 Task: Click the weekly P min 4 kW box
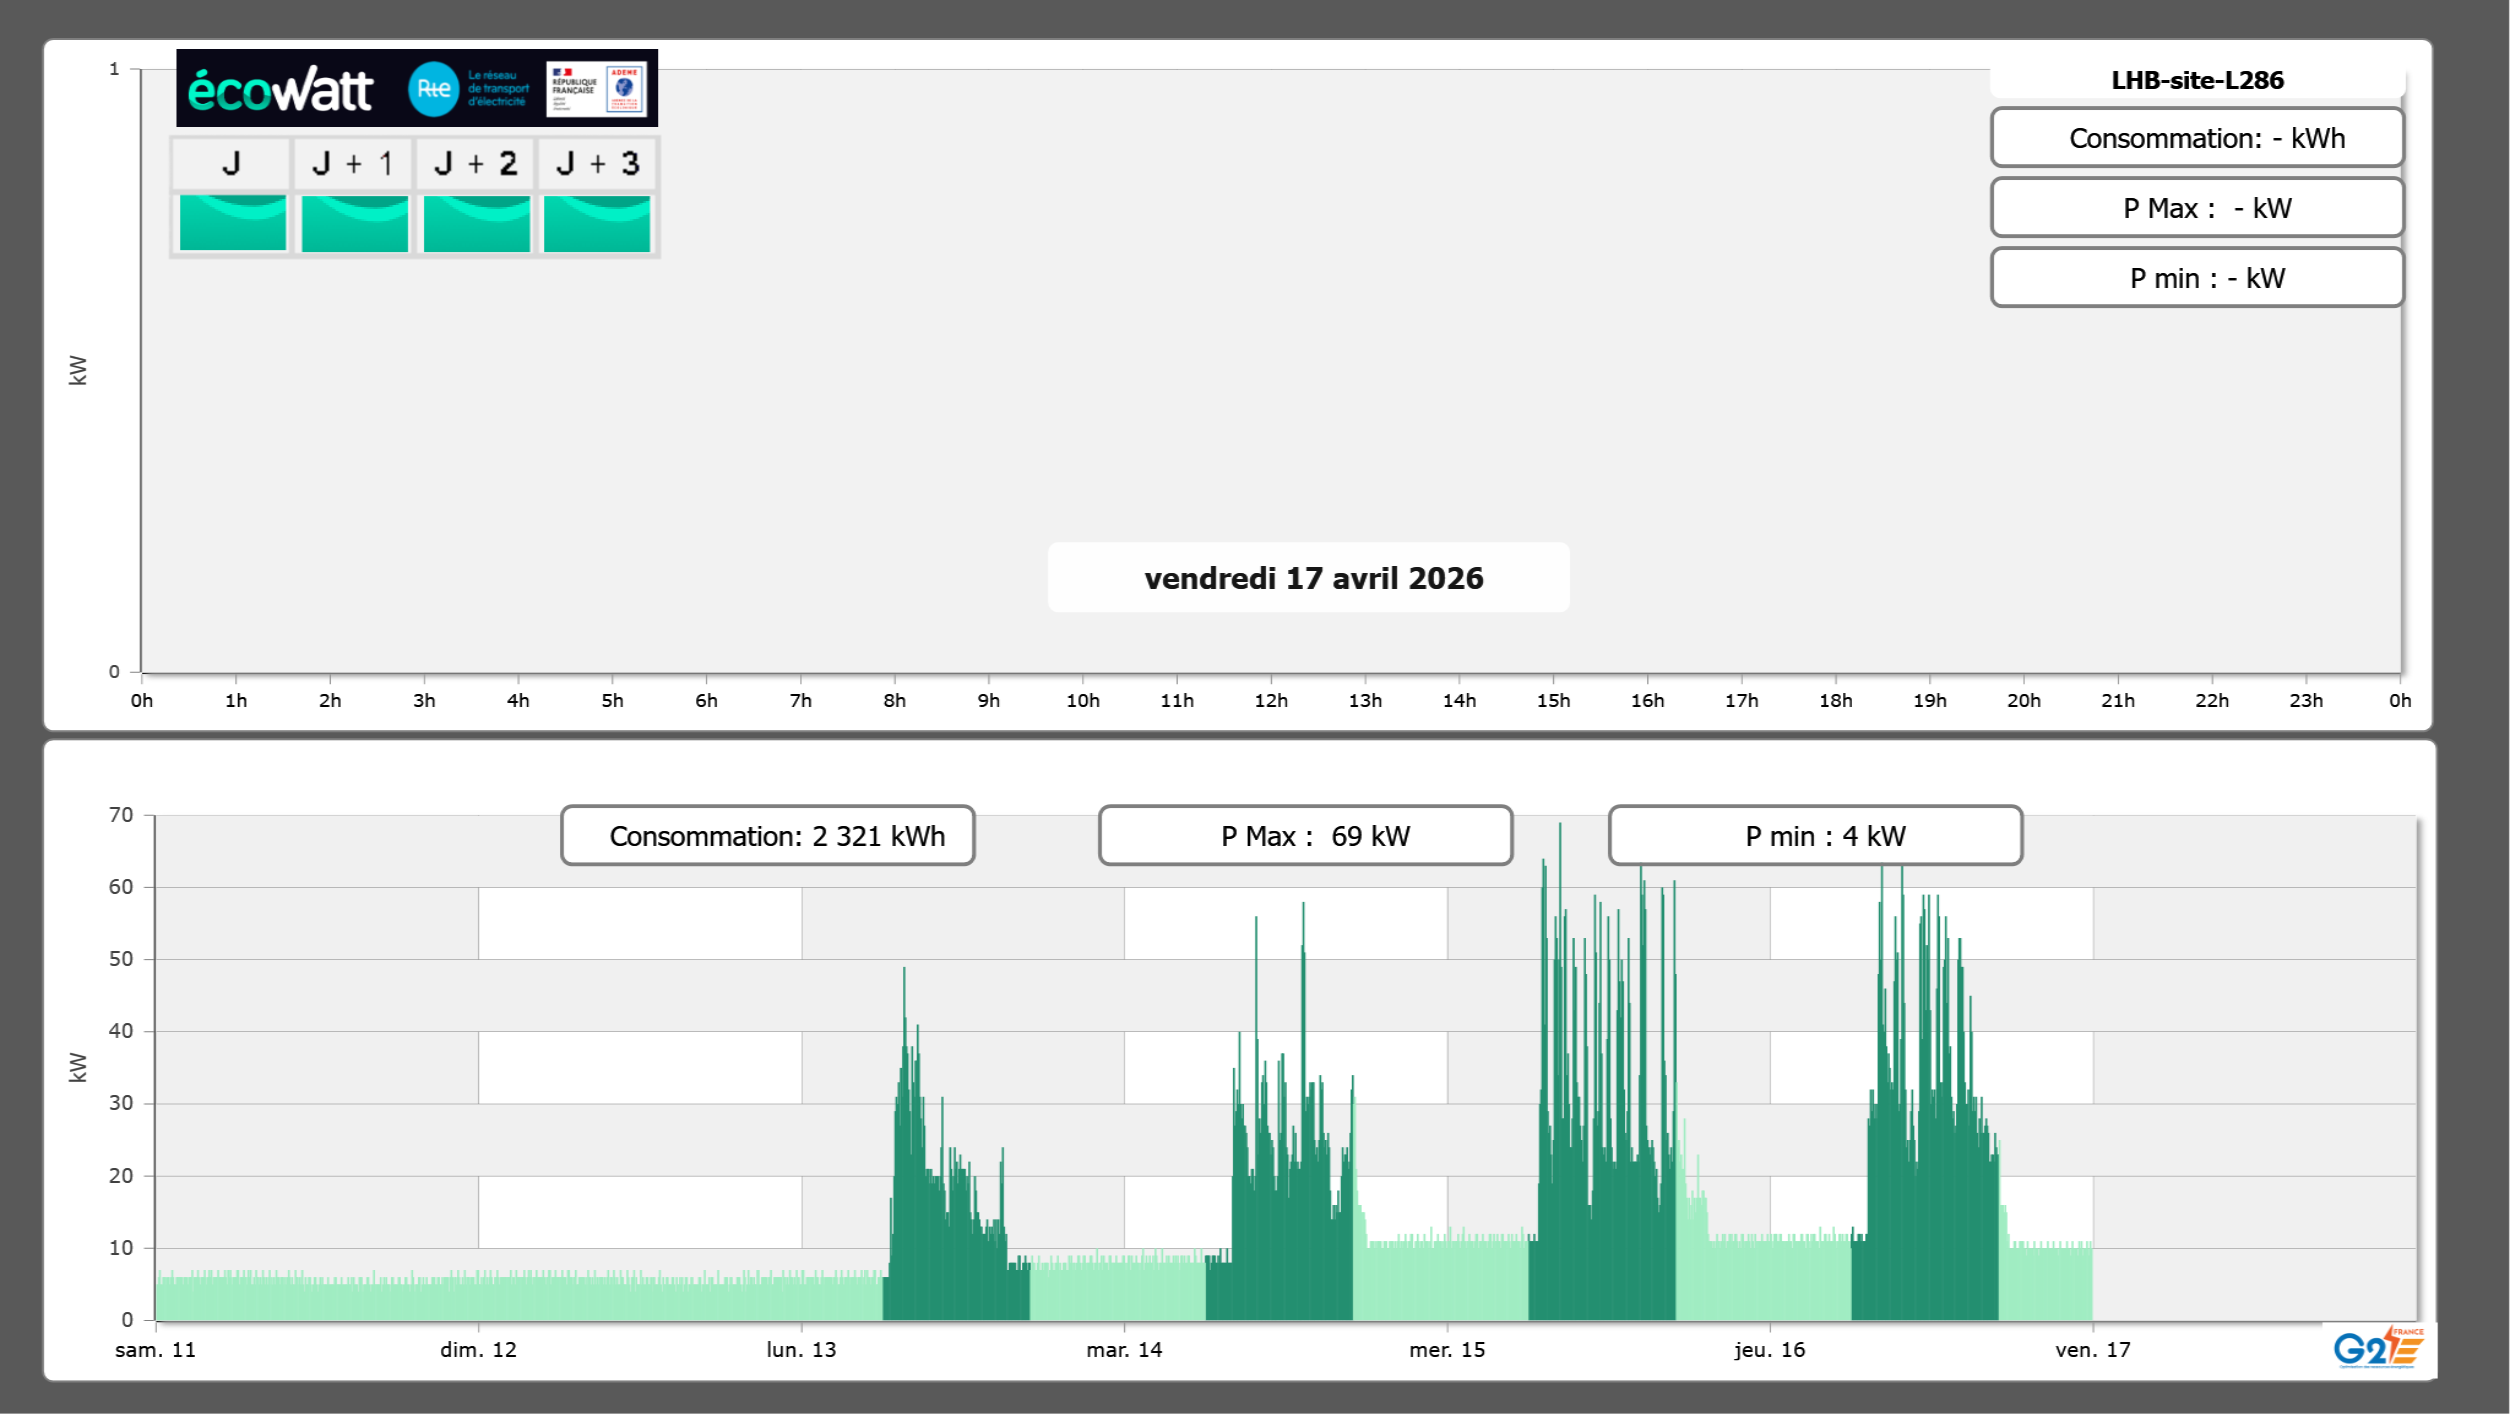[1815, 836]
